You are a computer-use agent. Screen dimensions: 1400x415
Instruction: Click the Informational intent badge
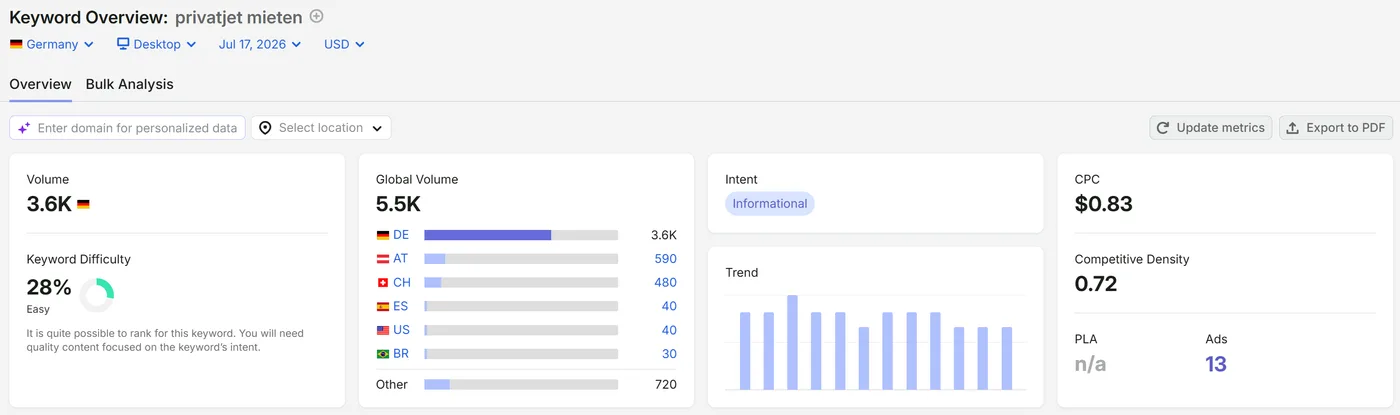770,204
